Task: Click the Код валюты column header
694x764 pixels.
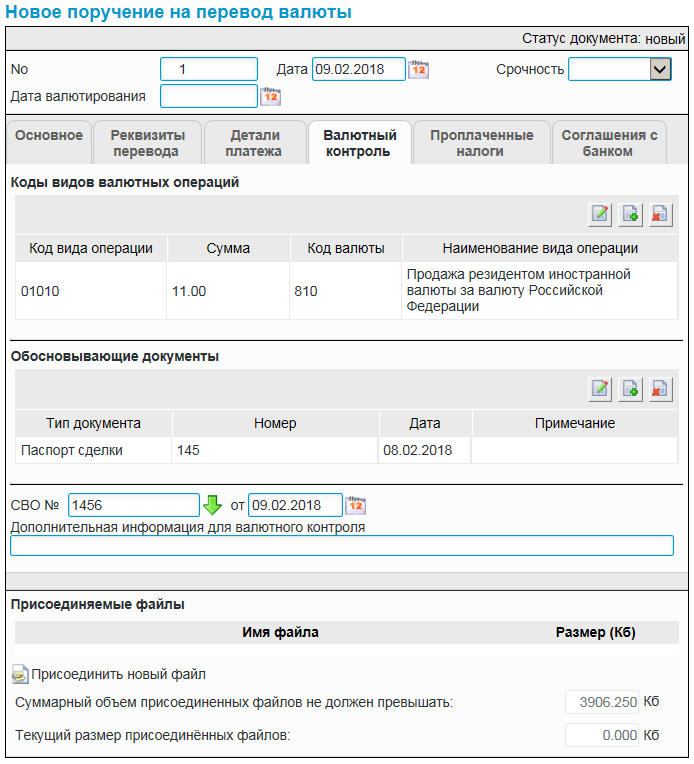Action: [x=346, y=248]
